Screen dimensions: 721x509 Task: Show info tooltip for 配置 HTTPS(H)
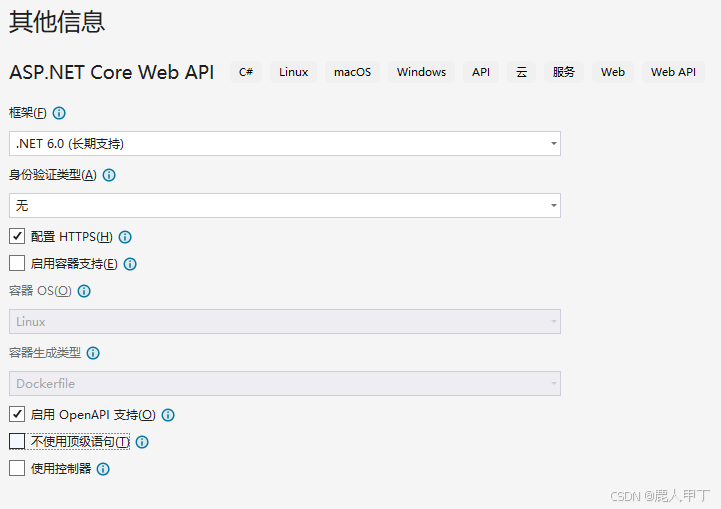pos(125,237)
